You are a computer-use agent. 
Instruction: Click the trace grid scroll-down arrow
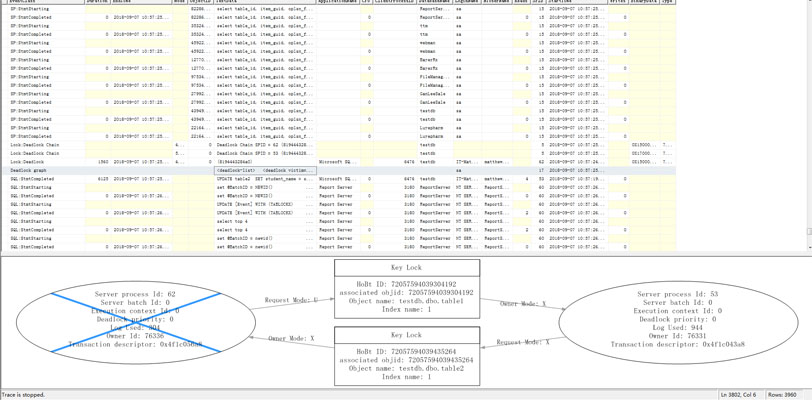809,249
